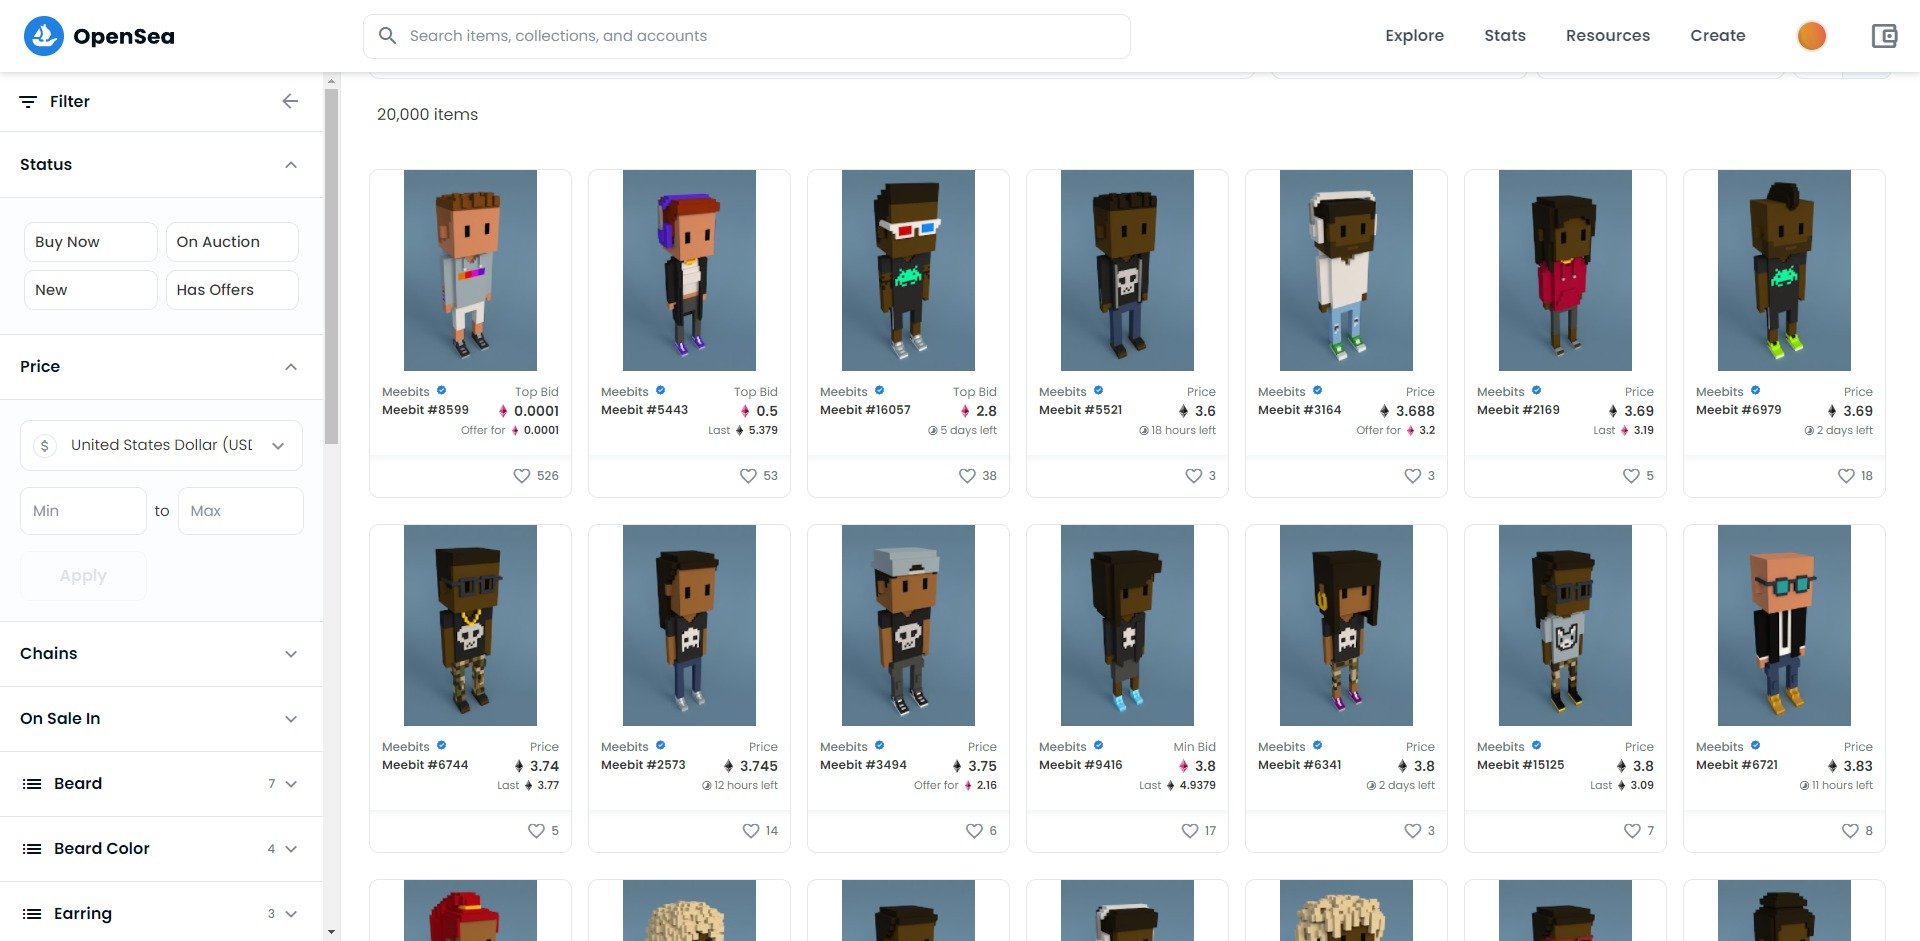Image resolution: width=1920 pixels, height=941 pixels.
Task: Open Meebits collection link on #5443 card
Action: pos(625,392)
